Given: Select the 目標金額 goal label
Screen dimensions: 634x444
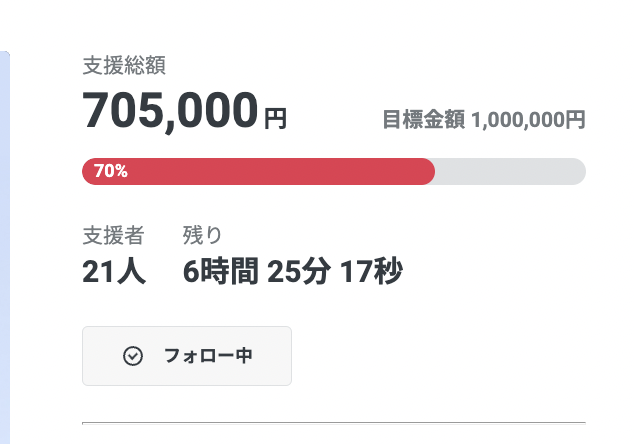Looking at the screenshot, I should click(x=424, y=120).
